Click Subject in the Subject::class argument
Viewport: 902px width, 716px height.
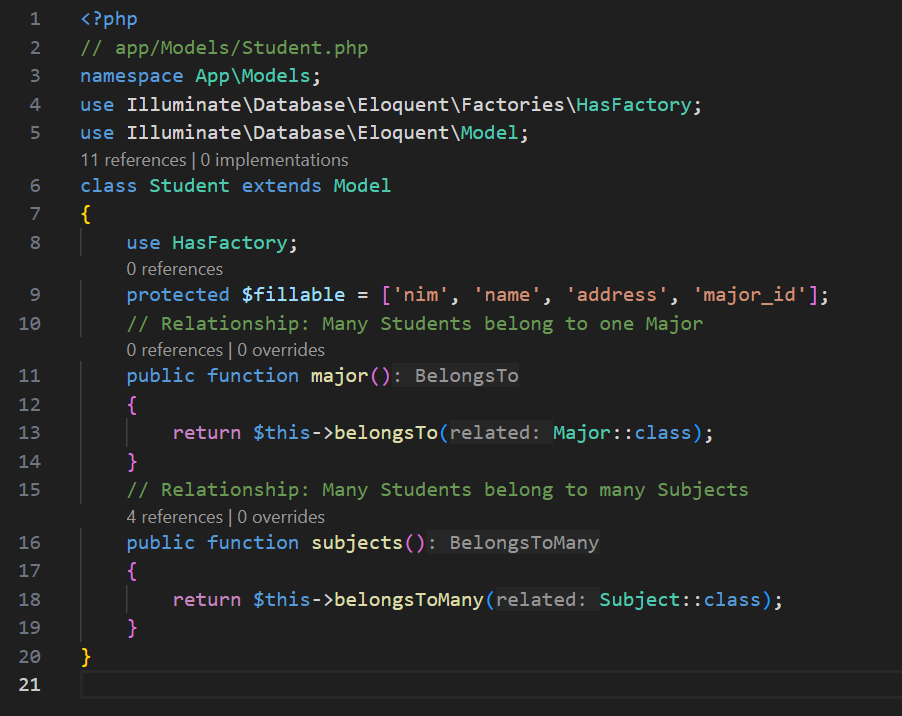640,600
